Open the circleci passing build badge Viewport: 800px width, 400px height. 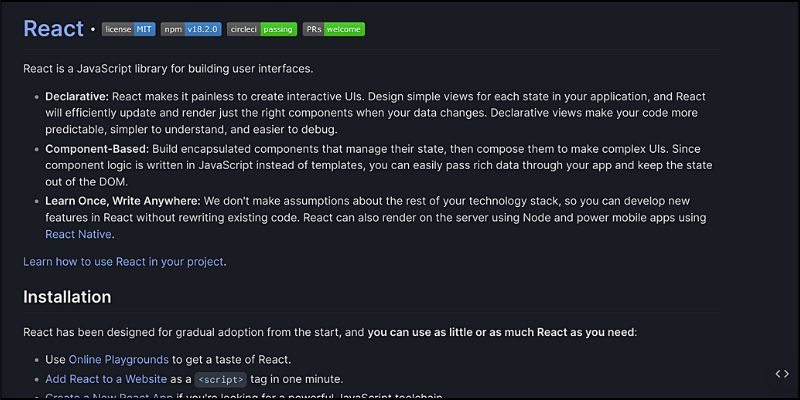[x=261, y=30]
